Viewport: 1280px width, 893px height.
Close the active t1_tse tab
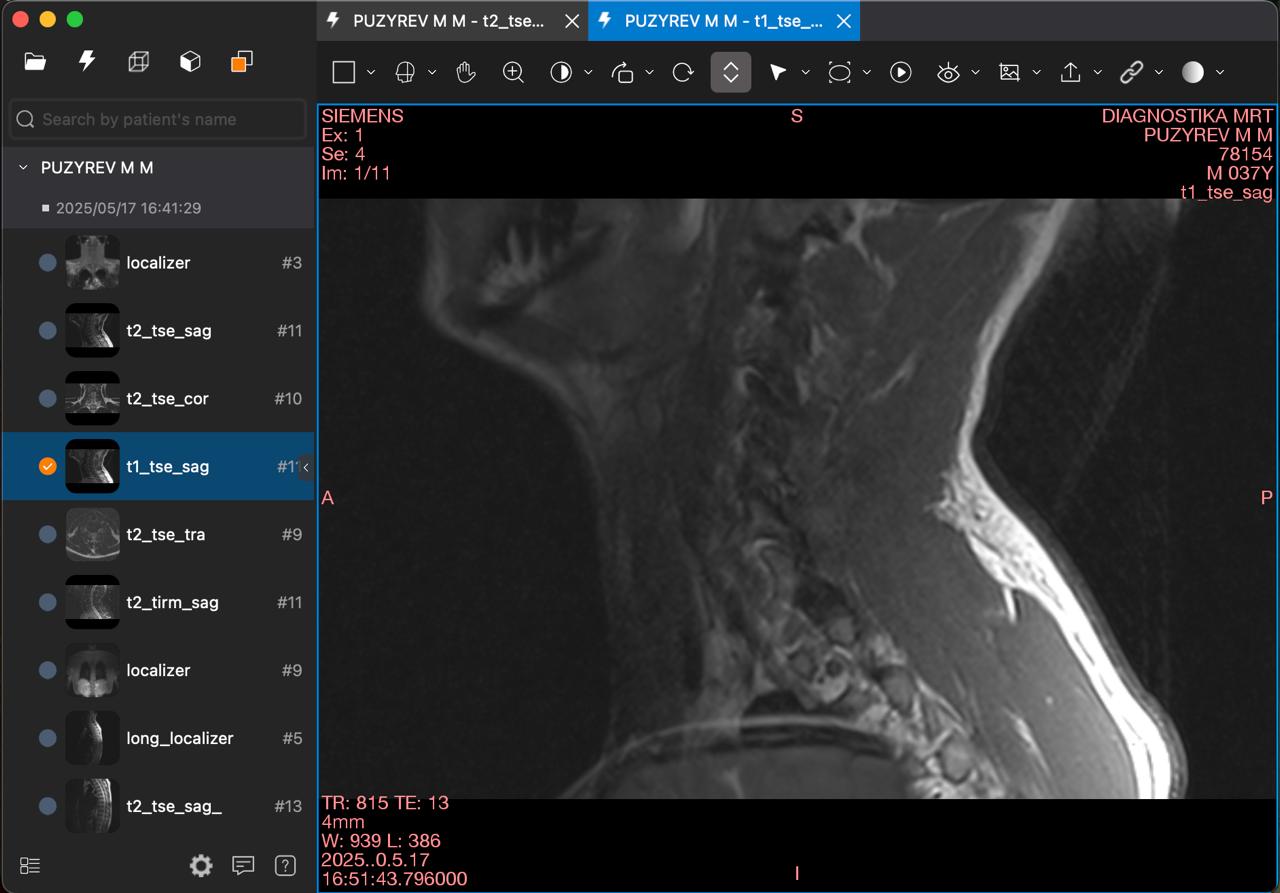pyautogui.click(x=843, y=21)
